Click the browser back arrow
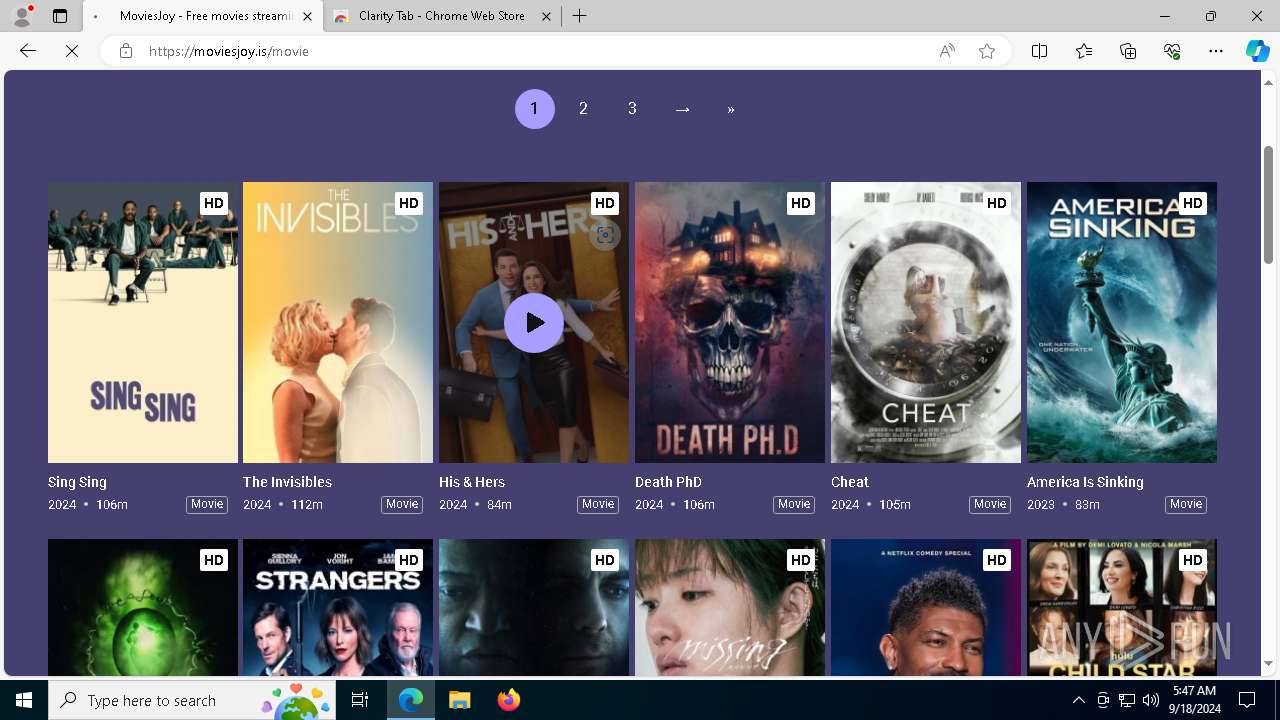The width and height of the screenshot is (1280, 720). click(28, 51)
